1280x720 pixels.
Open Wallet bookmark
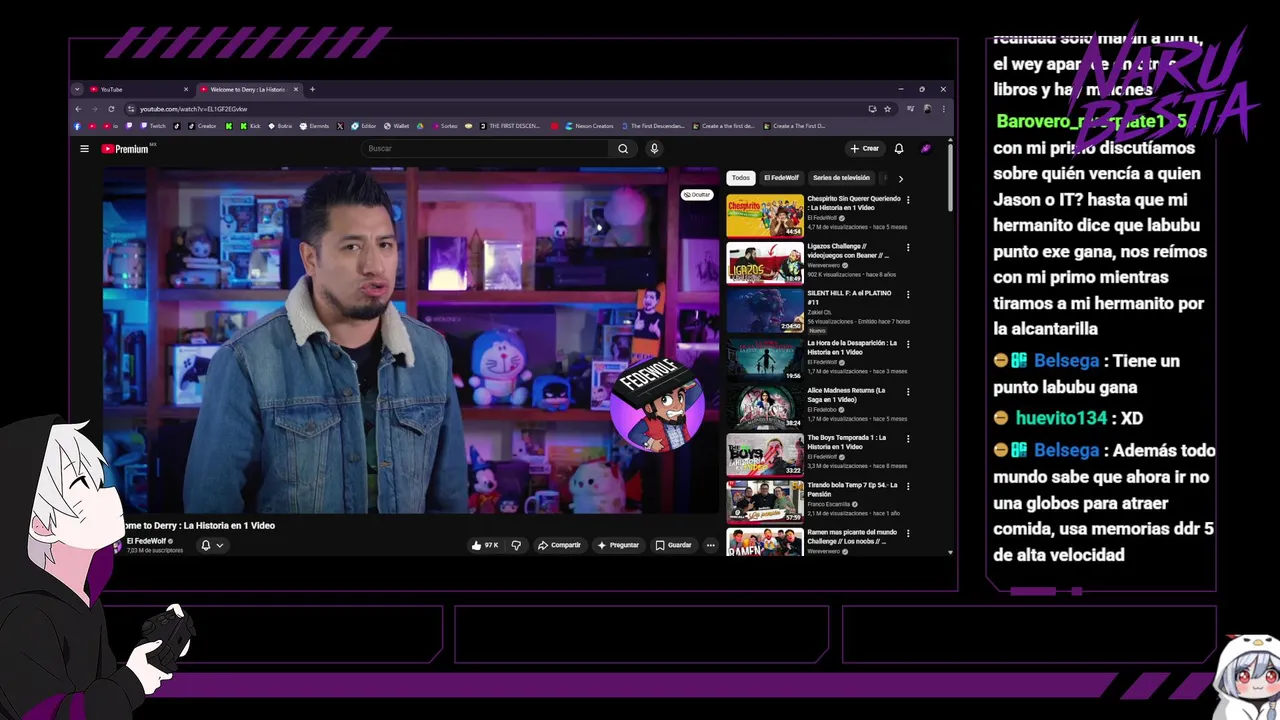point(396,126)
